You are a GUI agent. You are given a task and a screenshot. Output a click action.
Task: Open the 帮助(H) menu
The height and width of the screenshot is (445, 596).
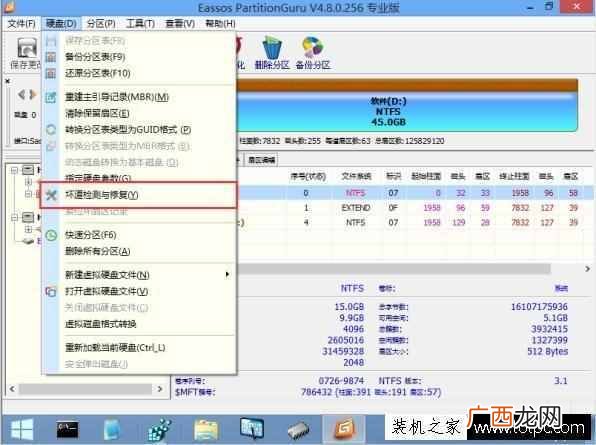click(220, 24)
